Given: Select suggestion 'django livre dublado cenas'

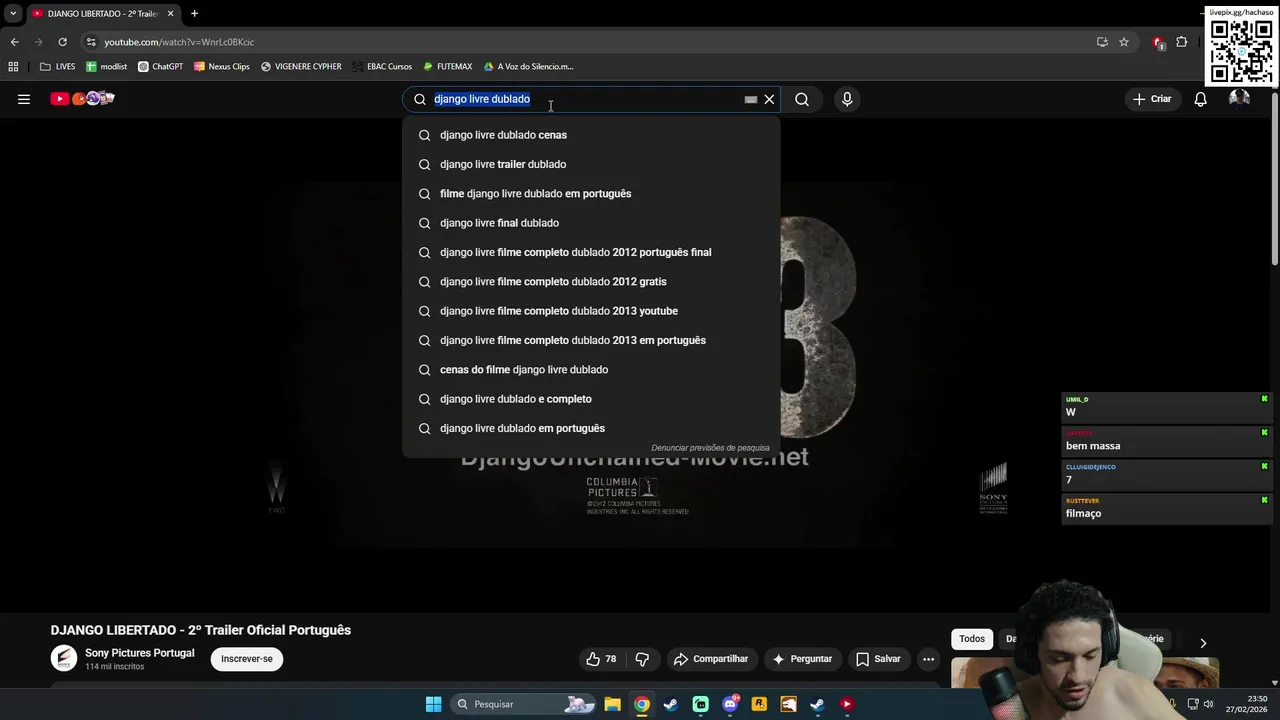Looking at the screenshot, I should click(591, 135).
